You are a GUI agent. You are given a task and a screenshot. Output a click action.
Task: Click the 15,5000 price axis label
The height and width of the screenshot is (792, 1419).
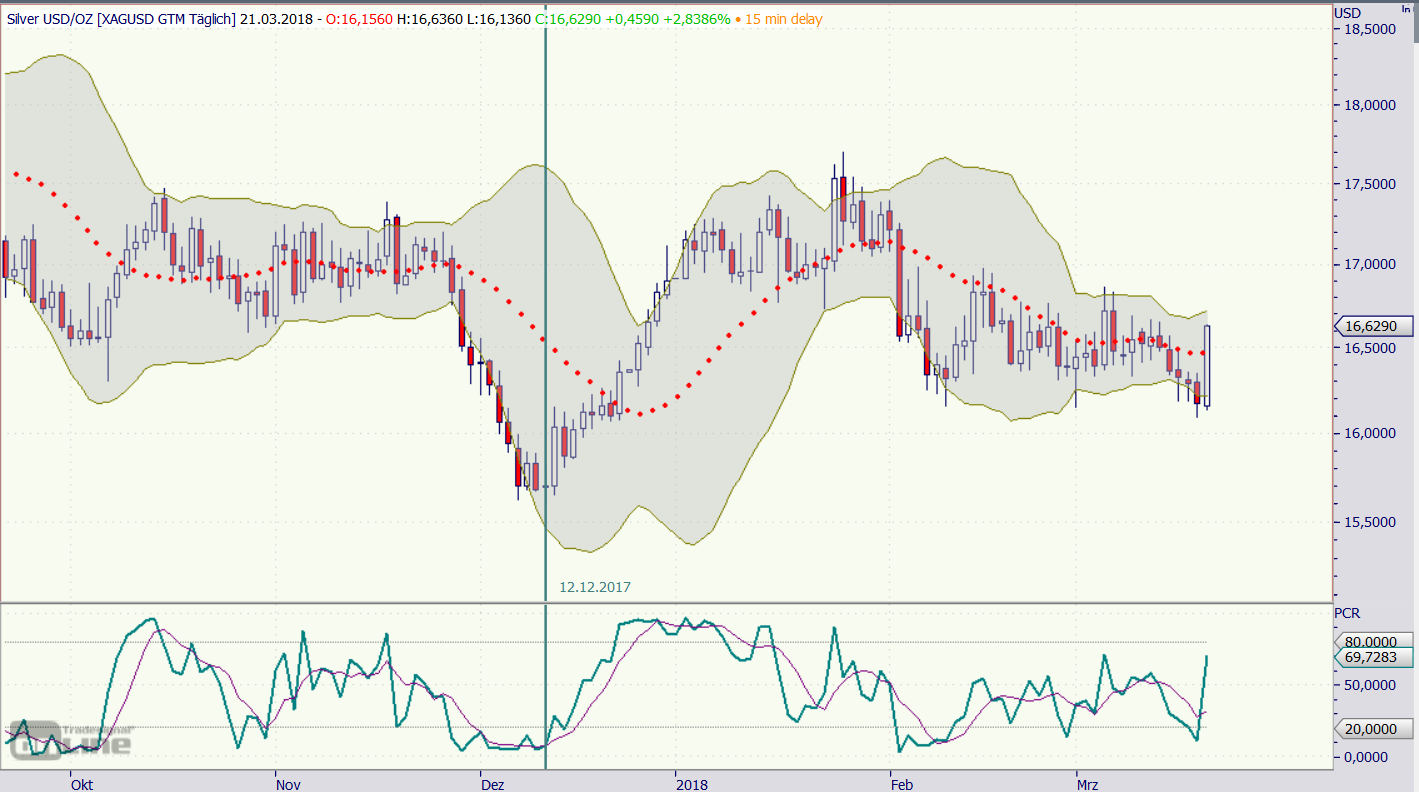pyautogui.click(x=1369, y=522)
